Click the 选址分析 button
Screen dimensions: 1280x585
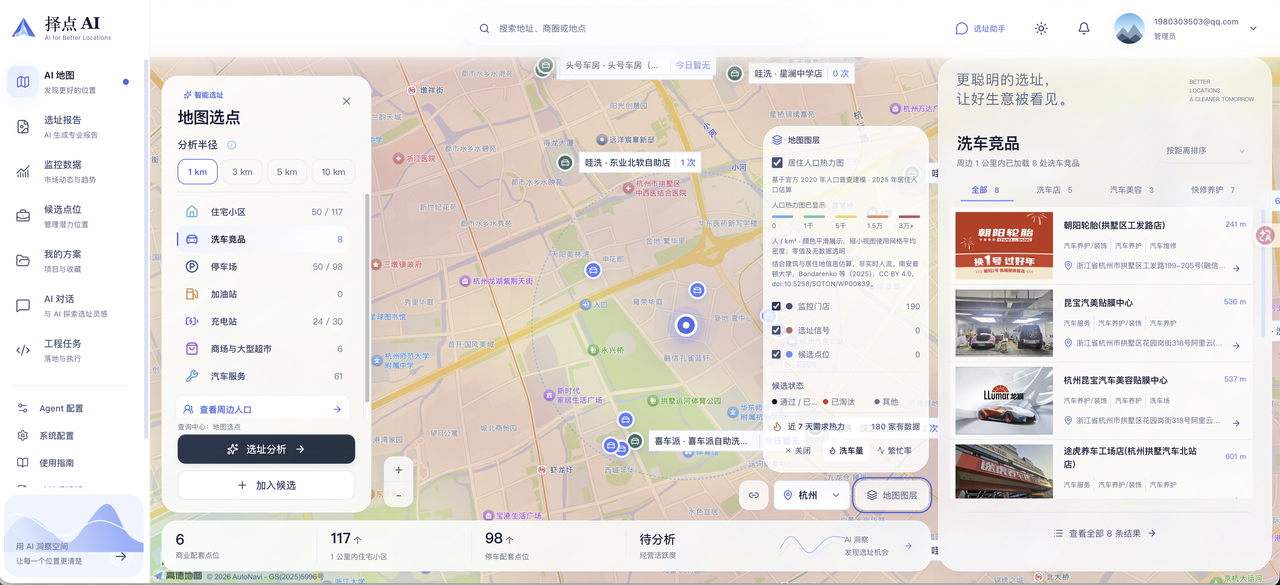[x=266, y=449]
